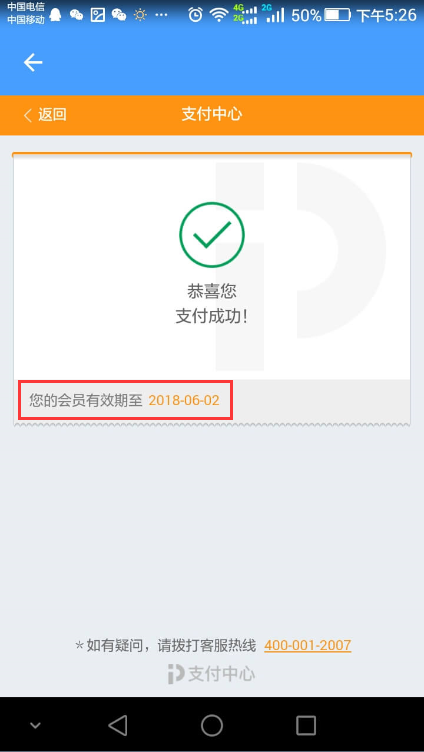Tap the green checkmark success icon

212,235
